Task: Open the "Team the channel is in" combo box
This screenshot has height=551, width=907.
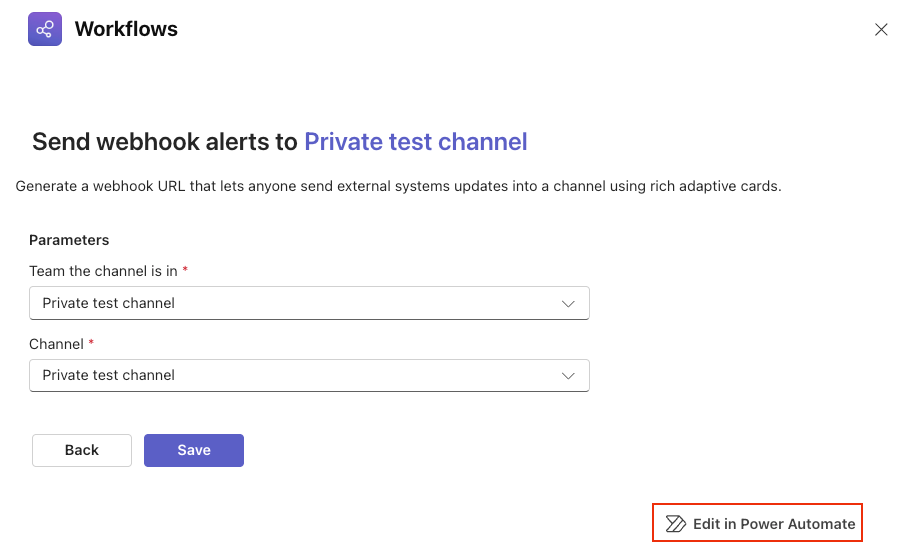Action: point(300,303)
